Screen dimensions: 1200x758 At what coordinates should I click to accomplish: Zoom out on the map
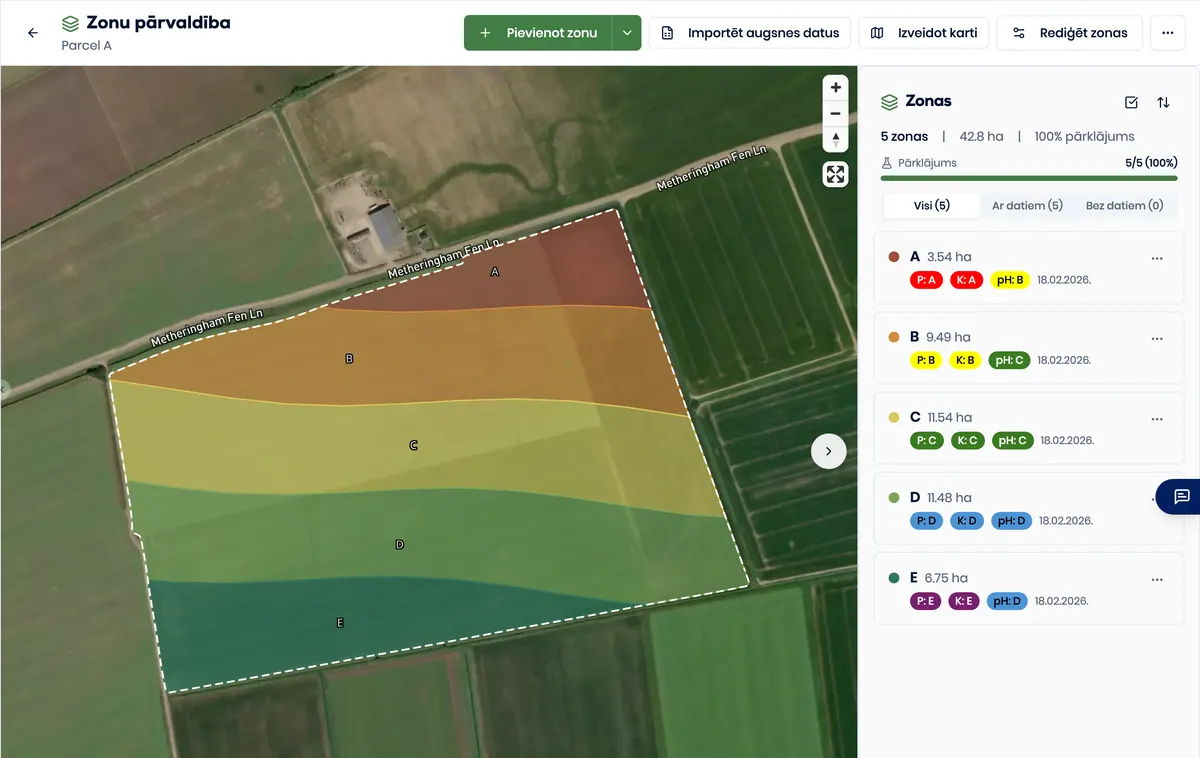point(836,113)
